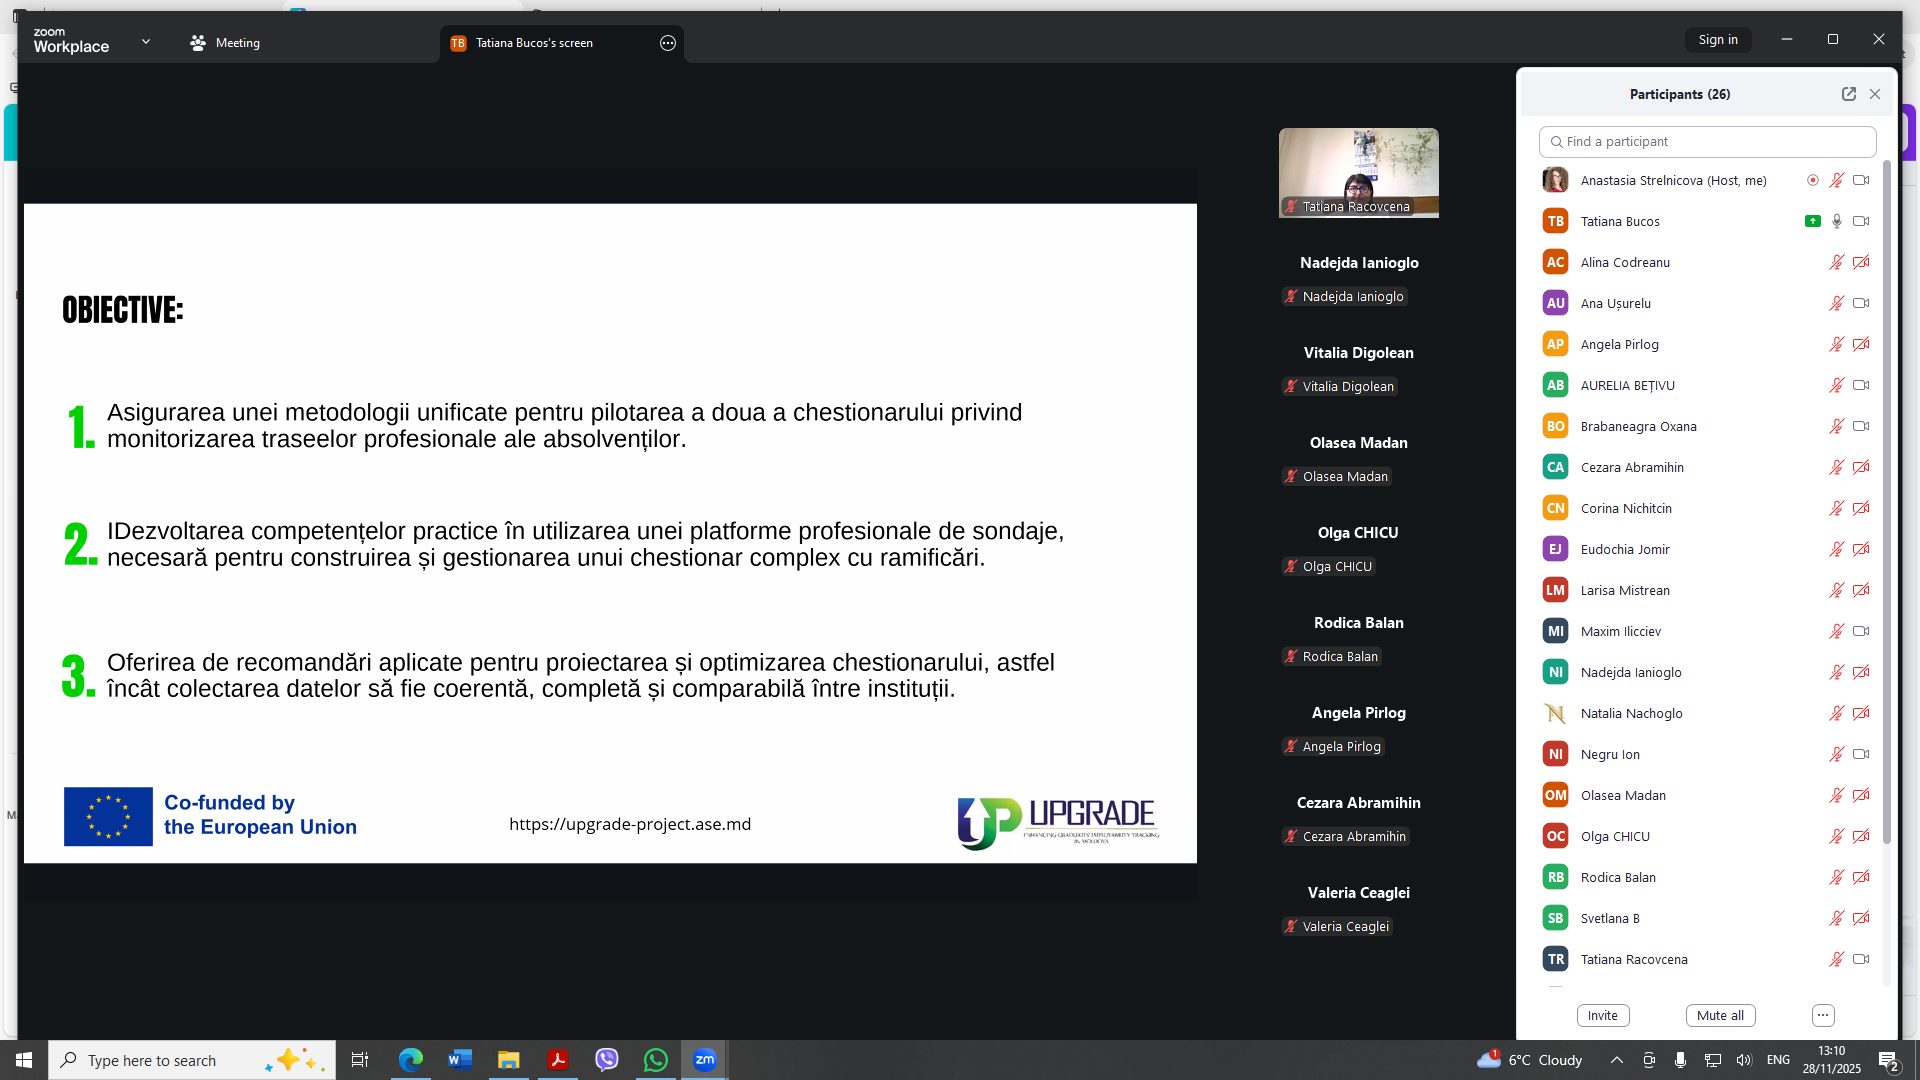The height and width of the screenshot is (1080, 1920).
Task: Click the recording indicator next to Anastasia Strelnicova
Action: (1812, 181)
